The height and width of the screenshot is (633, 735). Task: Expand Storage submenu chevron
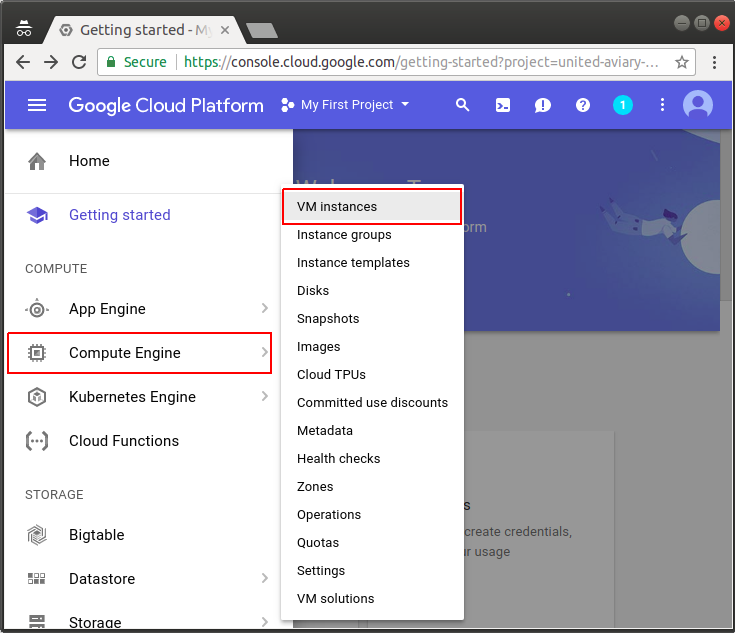point(264,622)
